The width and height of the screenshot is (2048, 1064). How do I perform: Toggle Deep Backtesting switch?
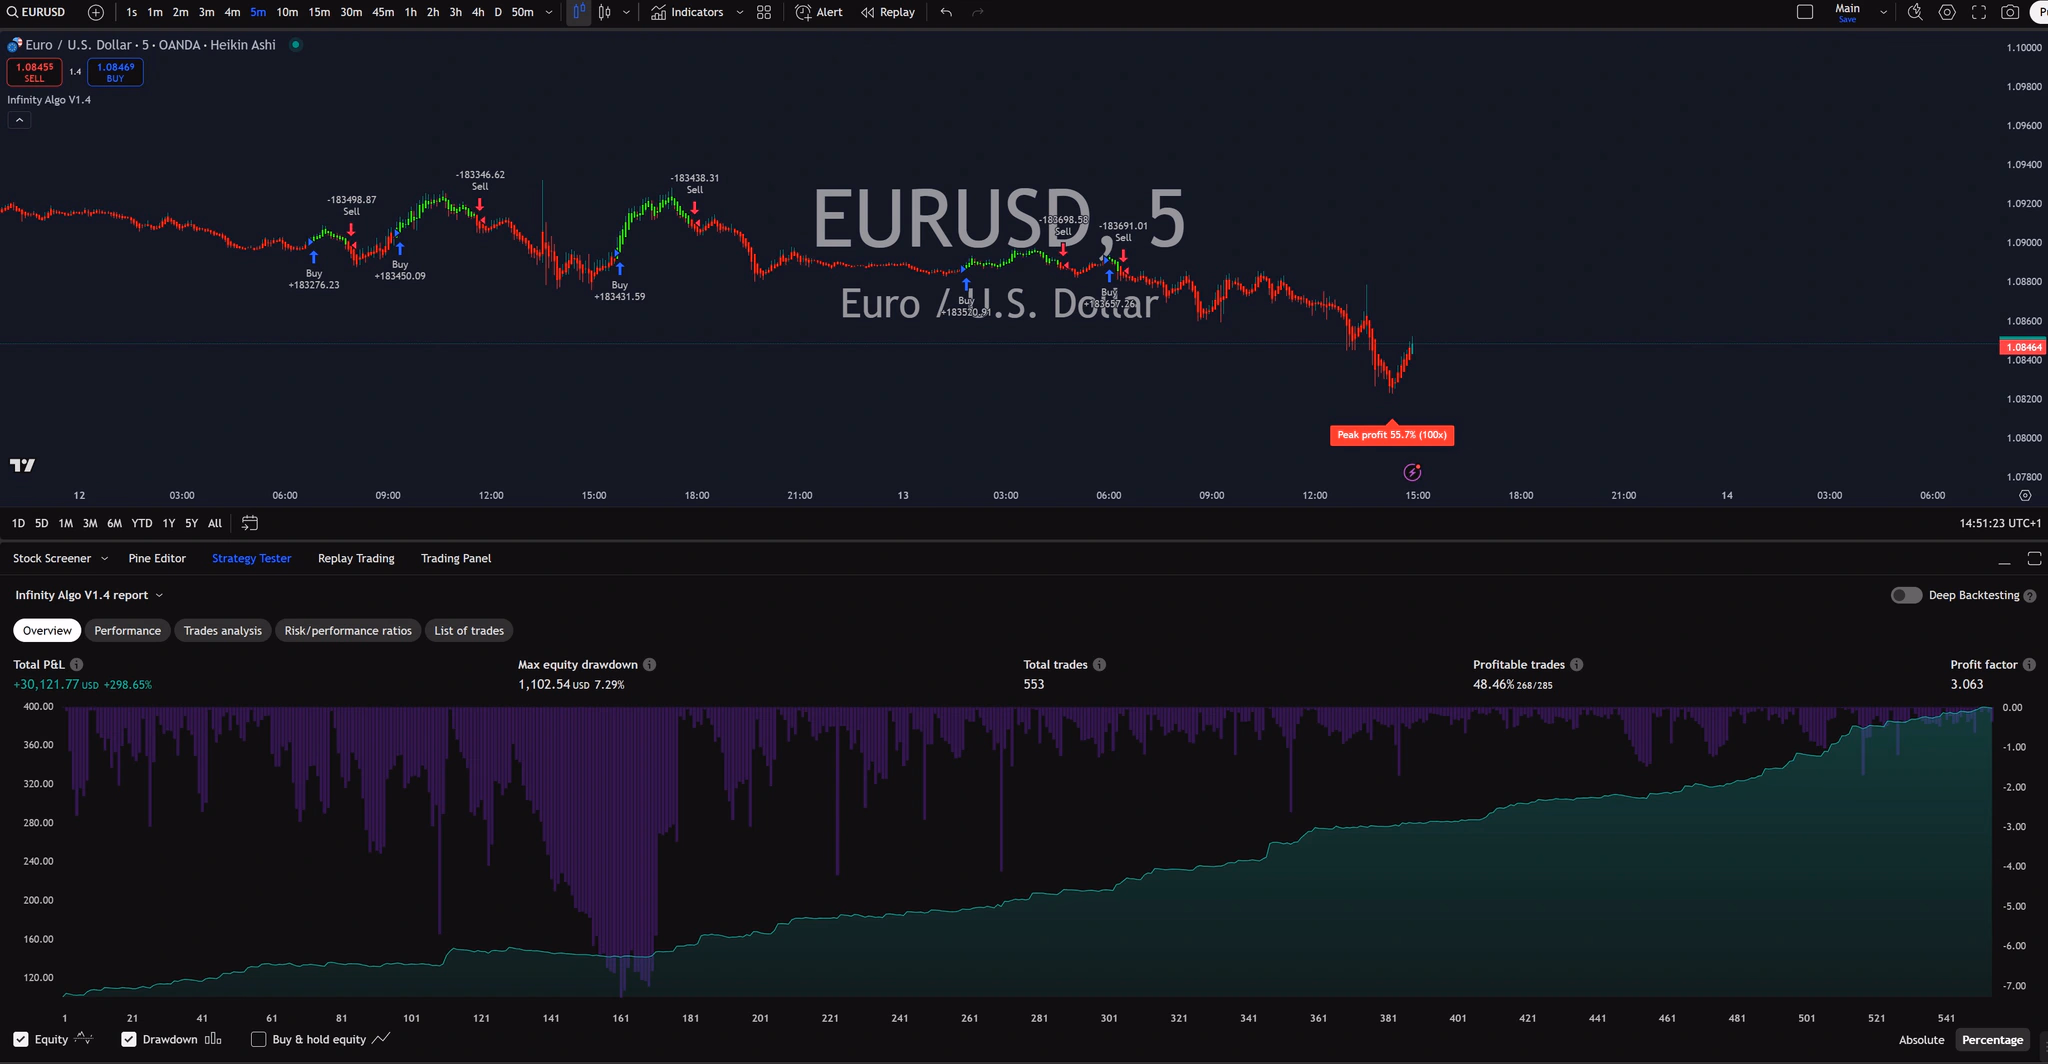[x=1906, y=595]
